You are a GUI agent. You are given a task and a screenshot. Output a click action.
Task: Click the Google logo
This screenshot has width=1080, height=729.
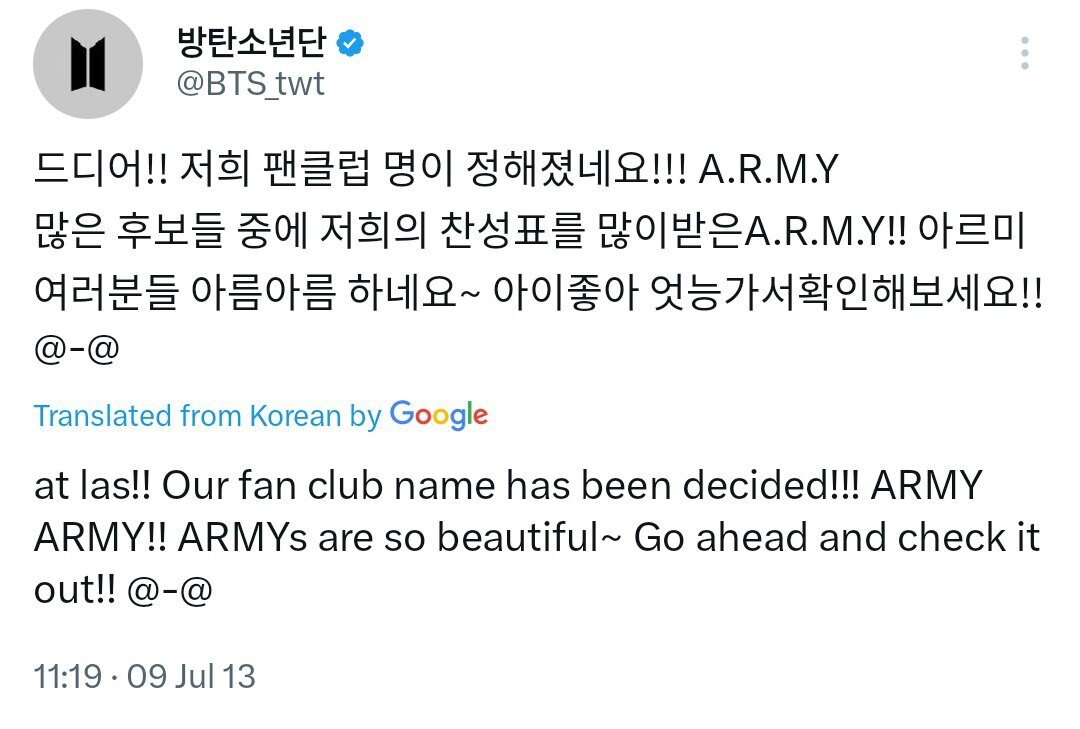[x=439, y=415]
